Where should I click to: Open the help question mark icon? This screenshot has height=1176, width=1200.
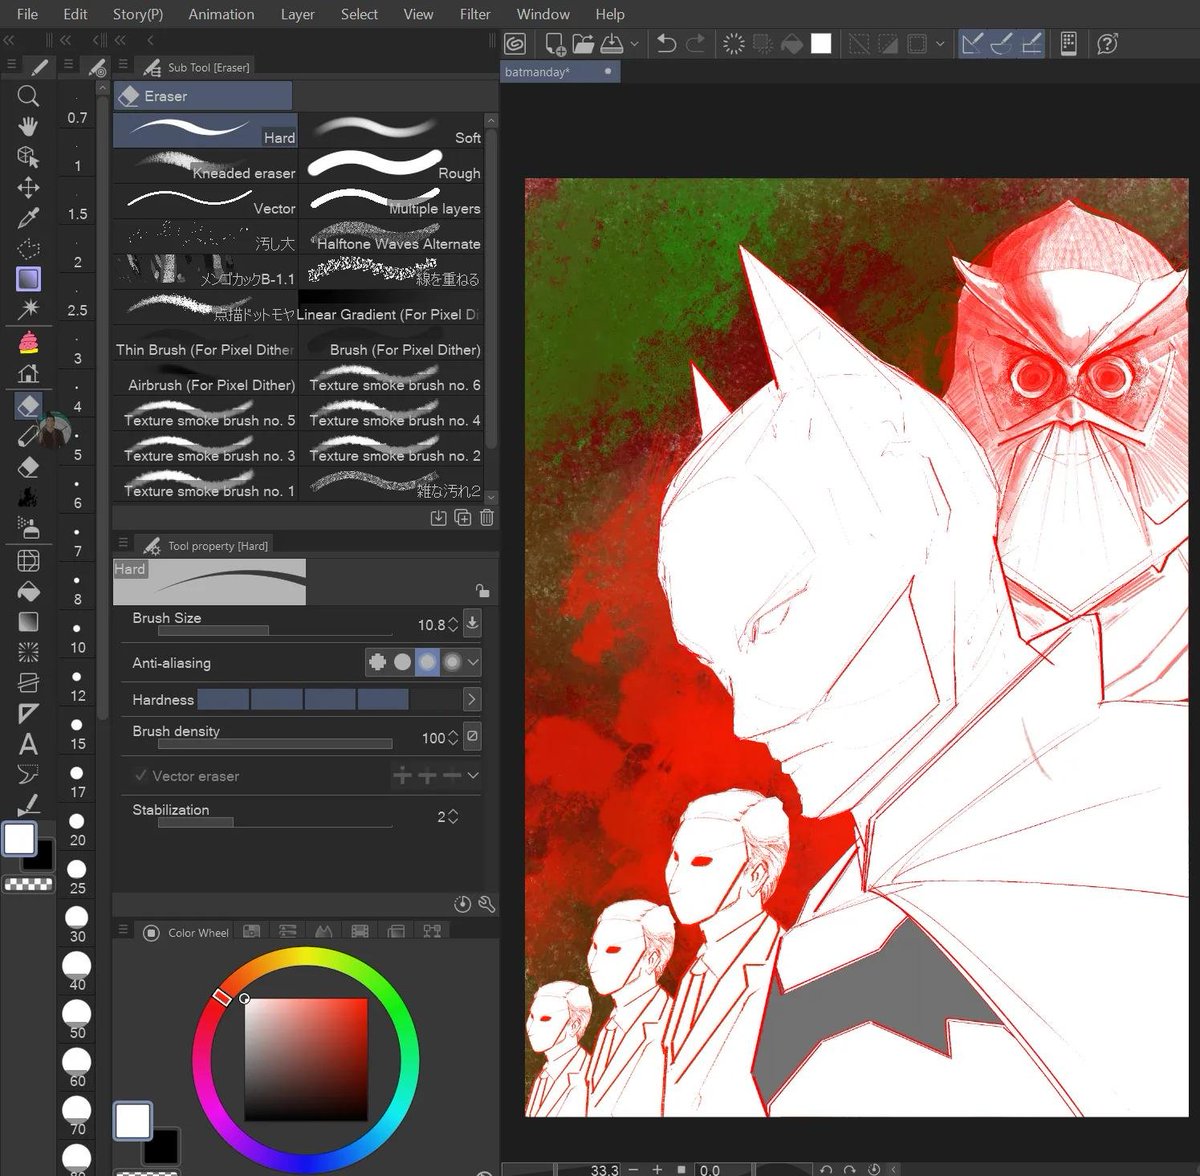tap(1107, 44)
